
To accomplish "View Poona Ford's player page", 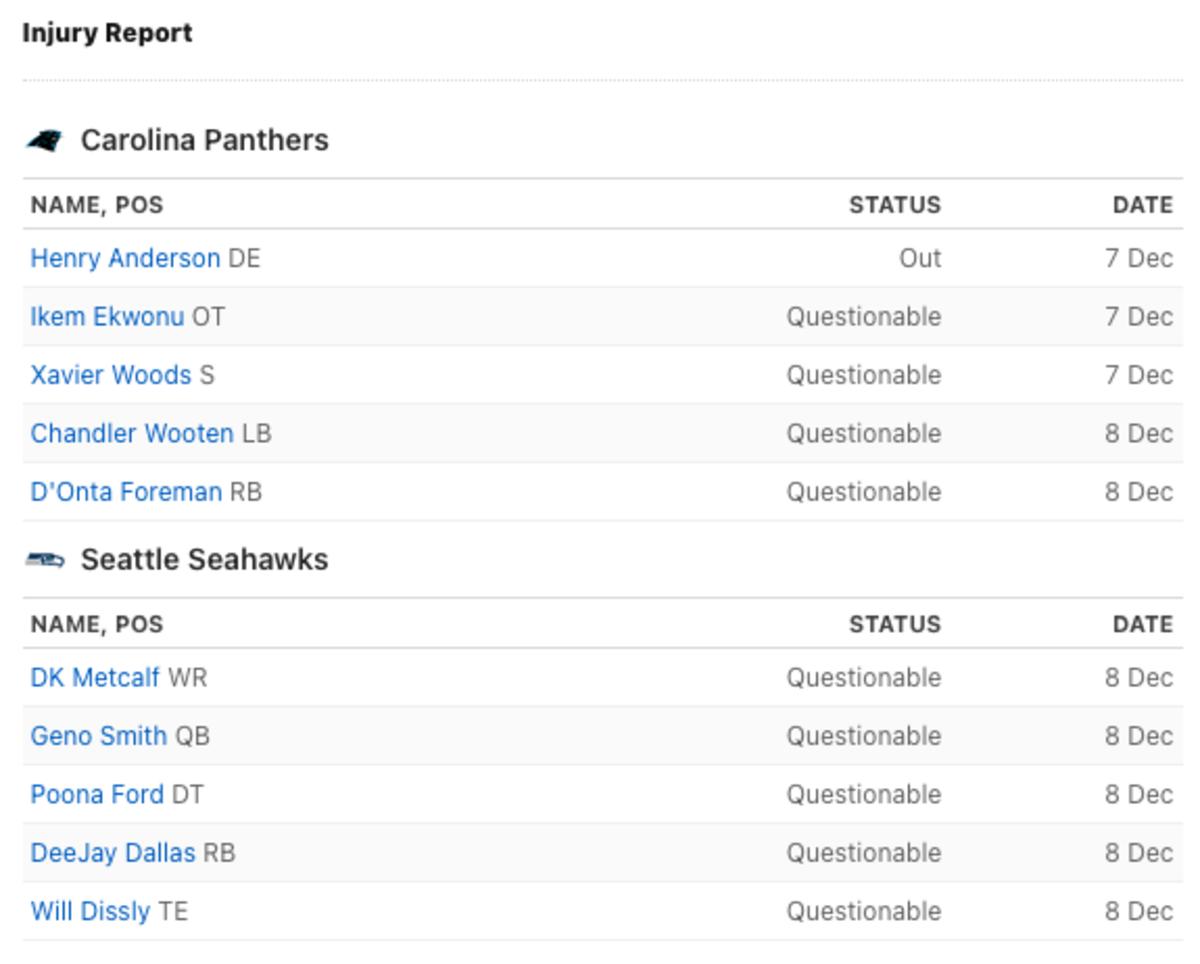I will [x=97, y=795].
